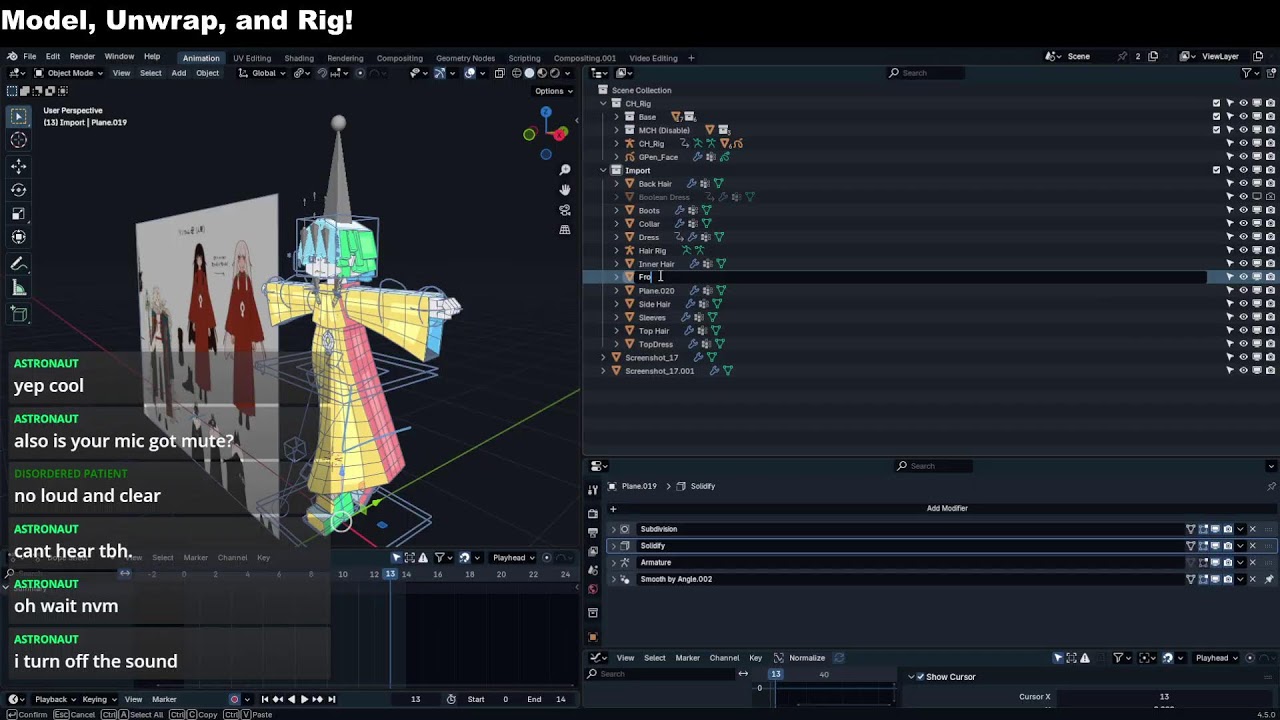1280x720 pixels.
Task: Open the Output properties tab
Action: [593, 532]
